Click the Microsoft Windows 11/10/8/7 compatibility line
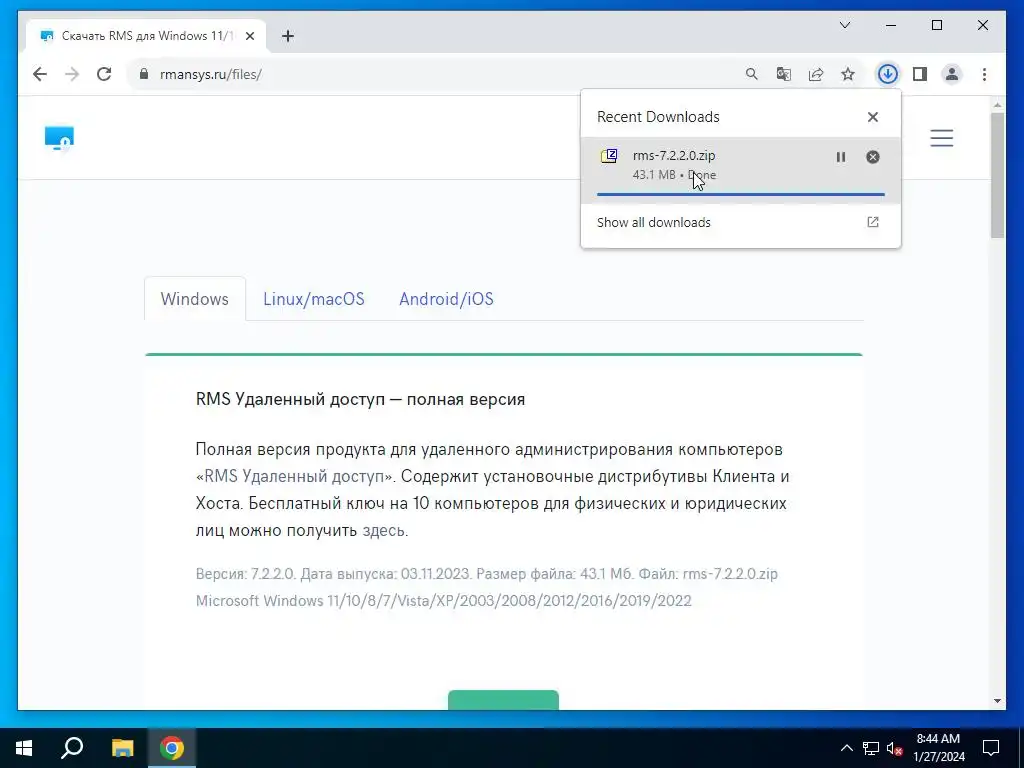Image resolution: width=1024 pixels, height=768 pixels. click(x=443, y=601)
